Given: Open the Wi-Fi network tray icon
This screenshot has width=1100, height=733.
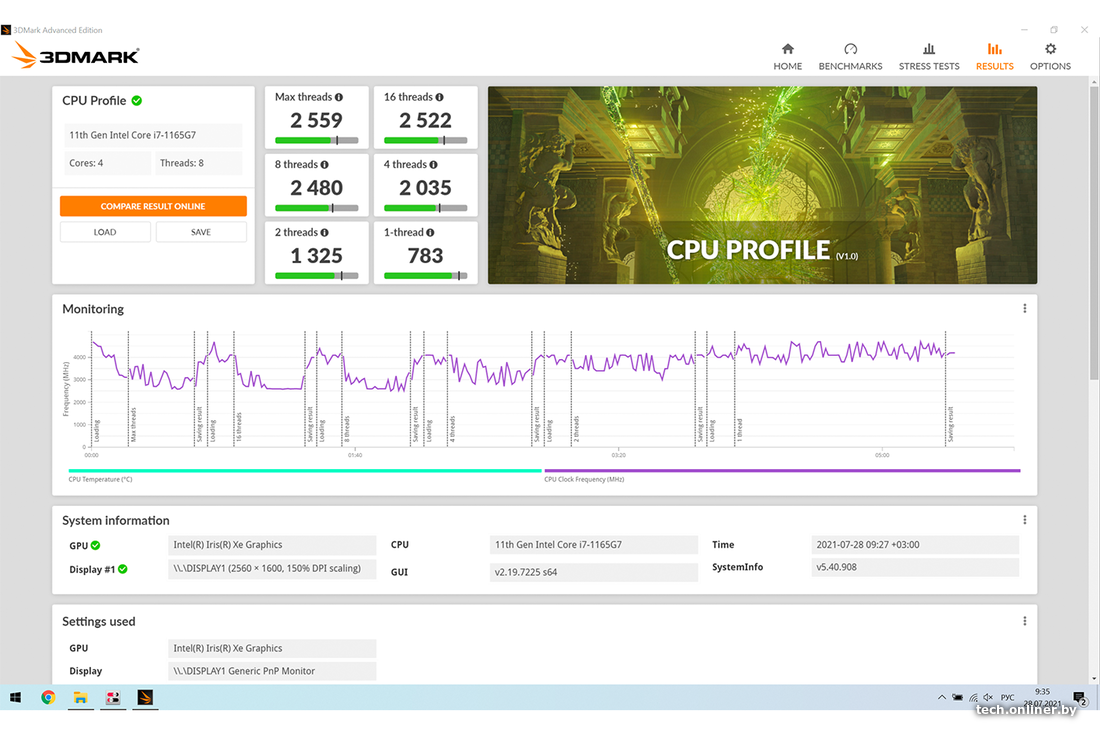Looking at the screenshot, I should pos(974,697).
